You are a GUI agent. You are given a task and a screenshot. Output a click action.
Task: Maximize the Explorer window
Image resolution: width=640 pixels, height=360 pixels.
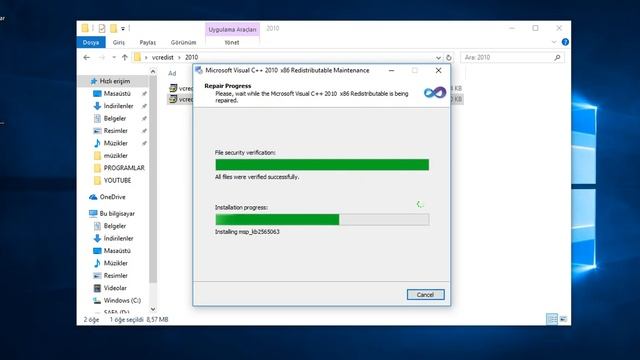535,28
